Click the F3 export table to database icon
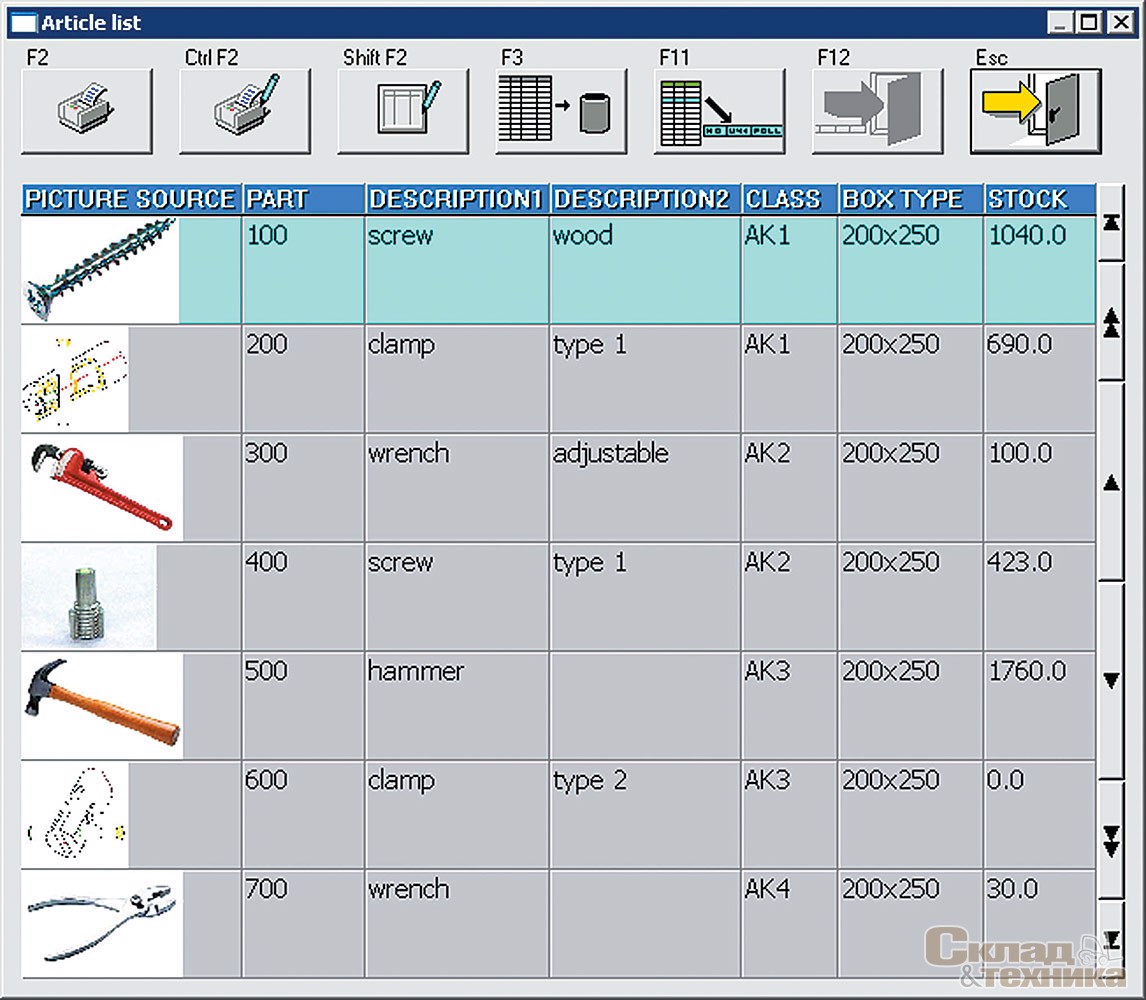Image resolution: width=1146 pixels, height=1000 pixels. pos(561,111)
